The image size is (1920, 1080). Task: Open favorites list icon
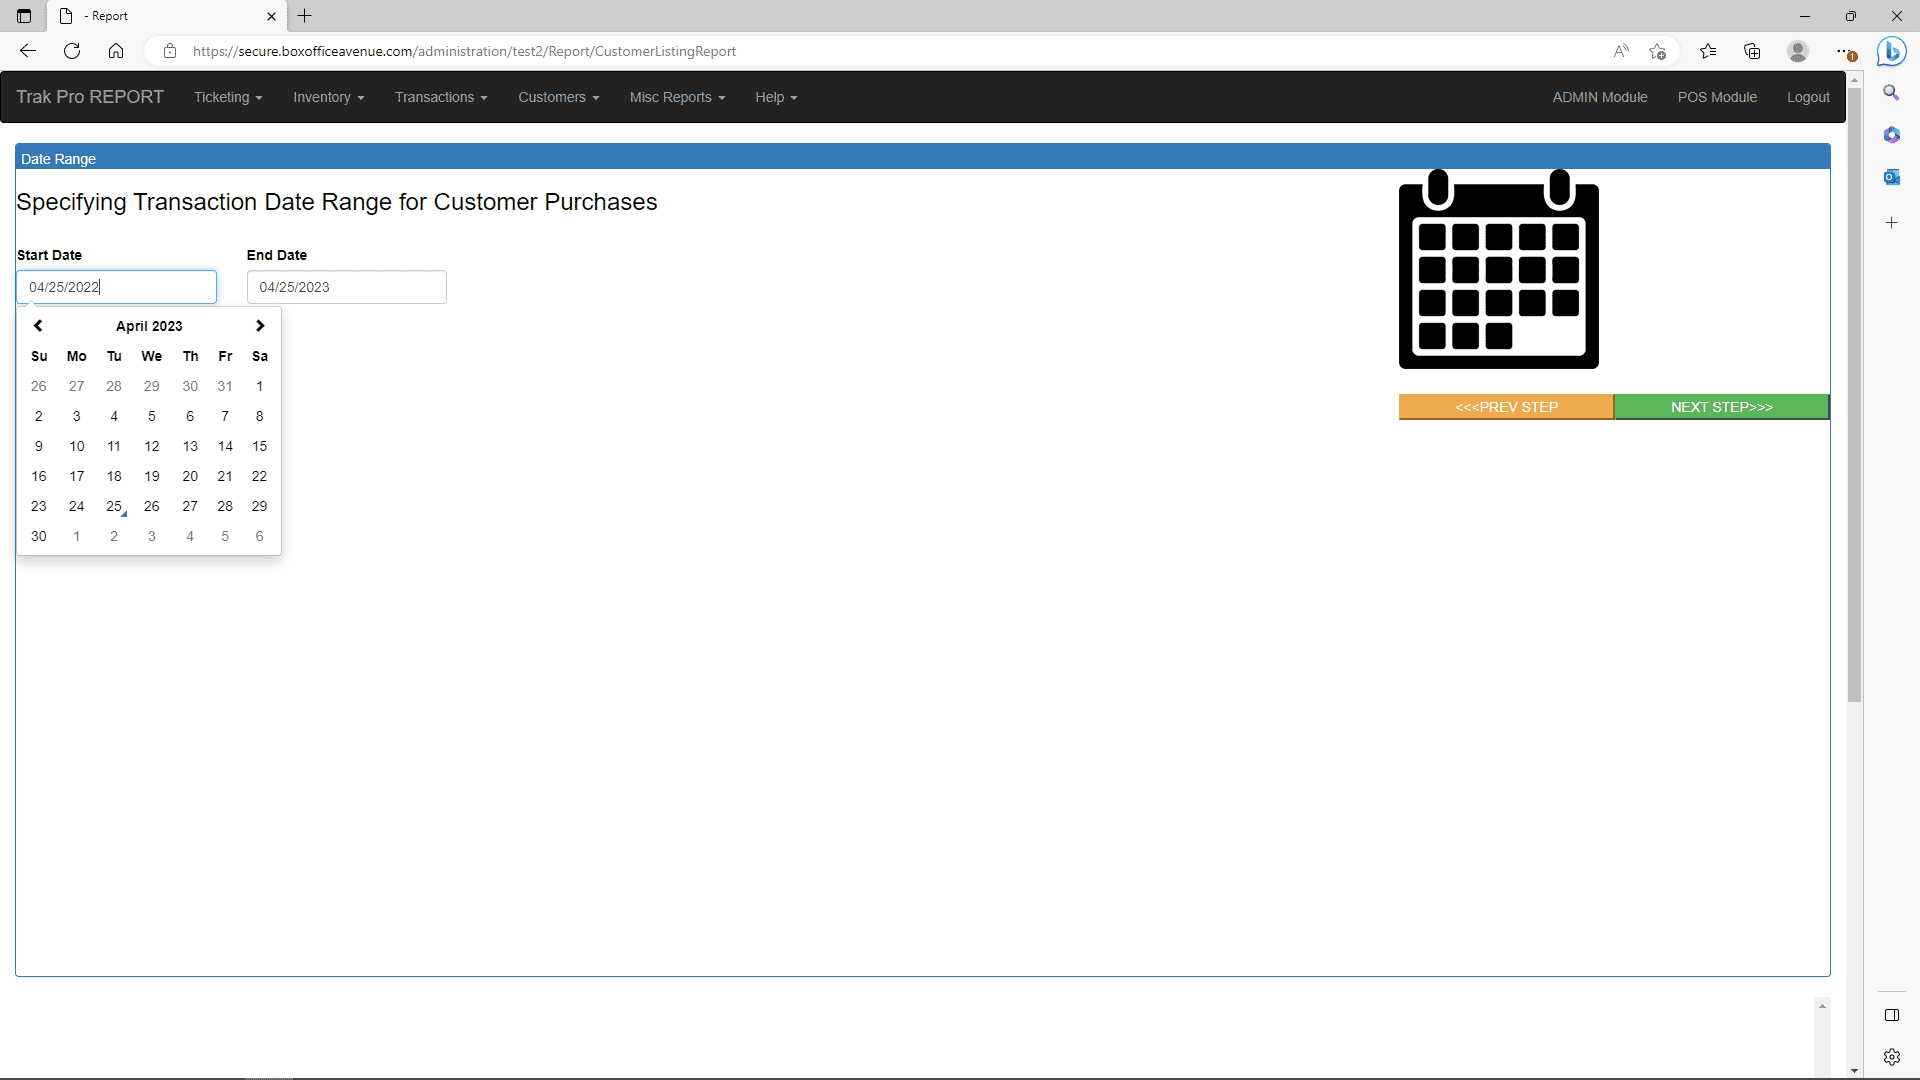pos(1708,51)
